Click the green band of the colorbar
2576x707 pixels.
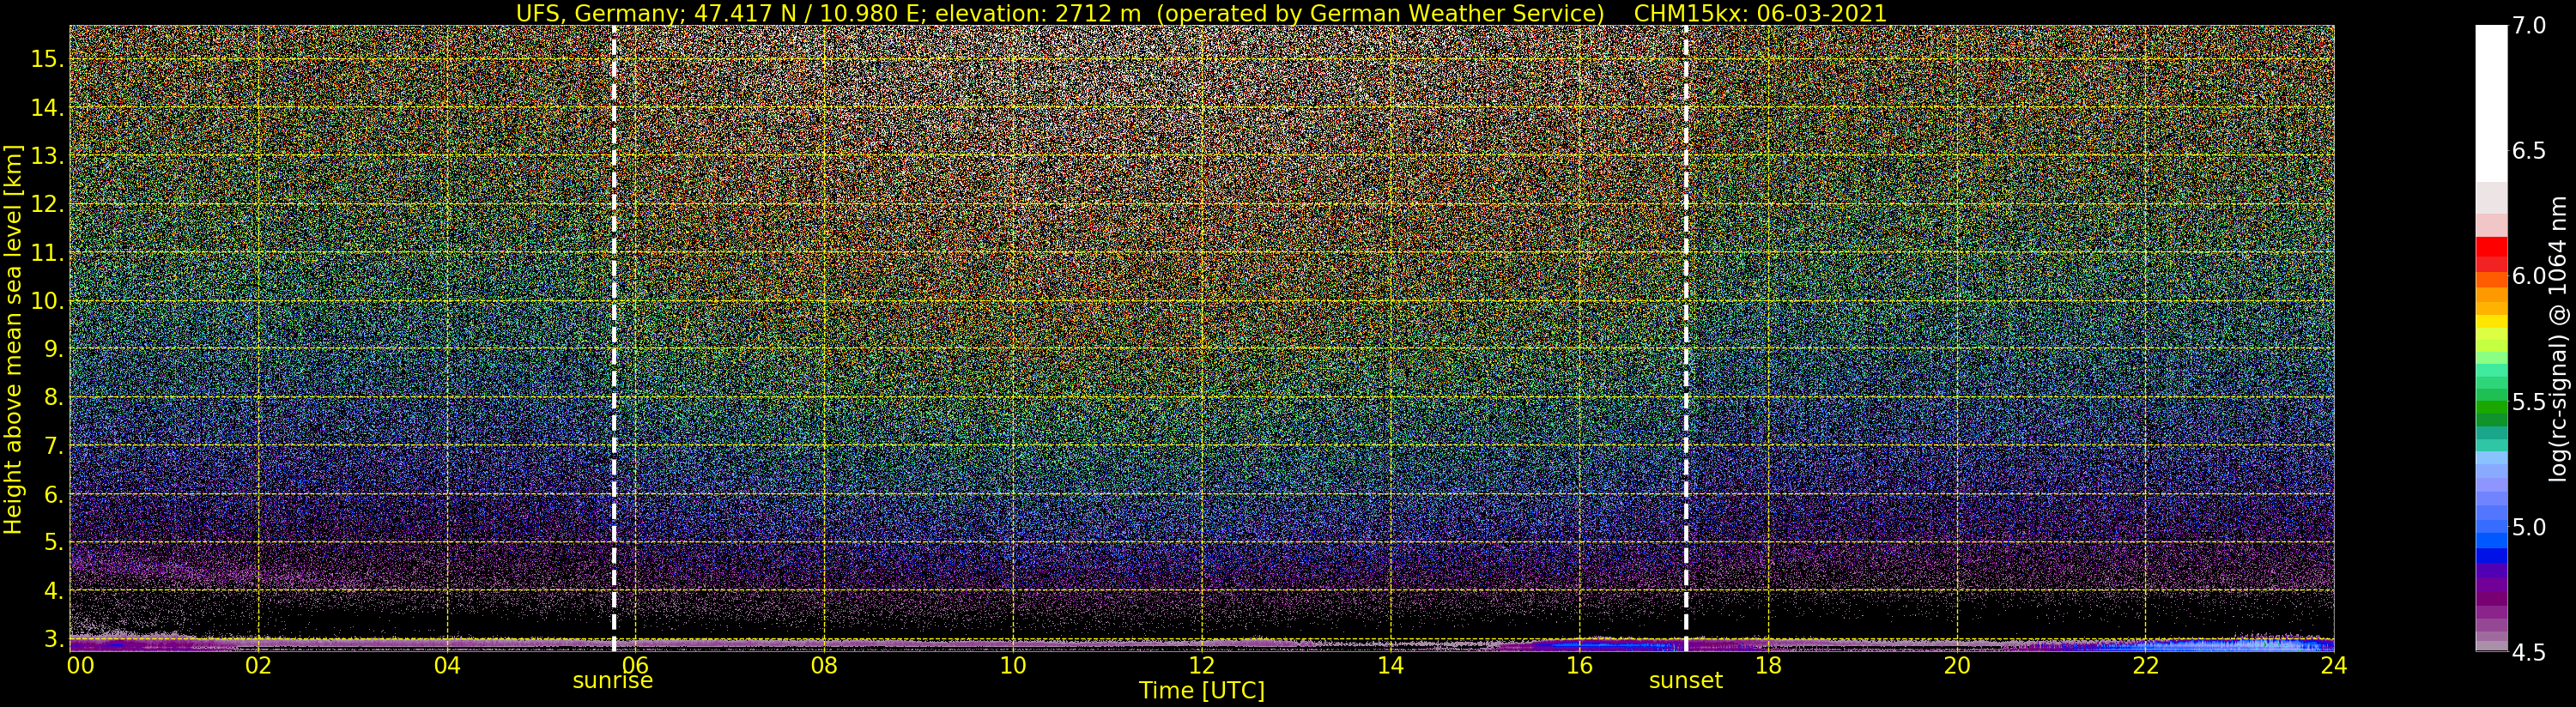[2491, 405]
